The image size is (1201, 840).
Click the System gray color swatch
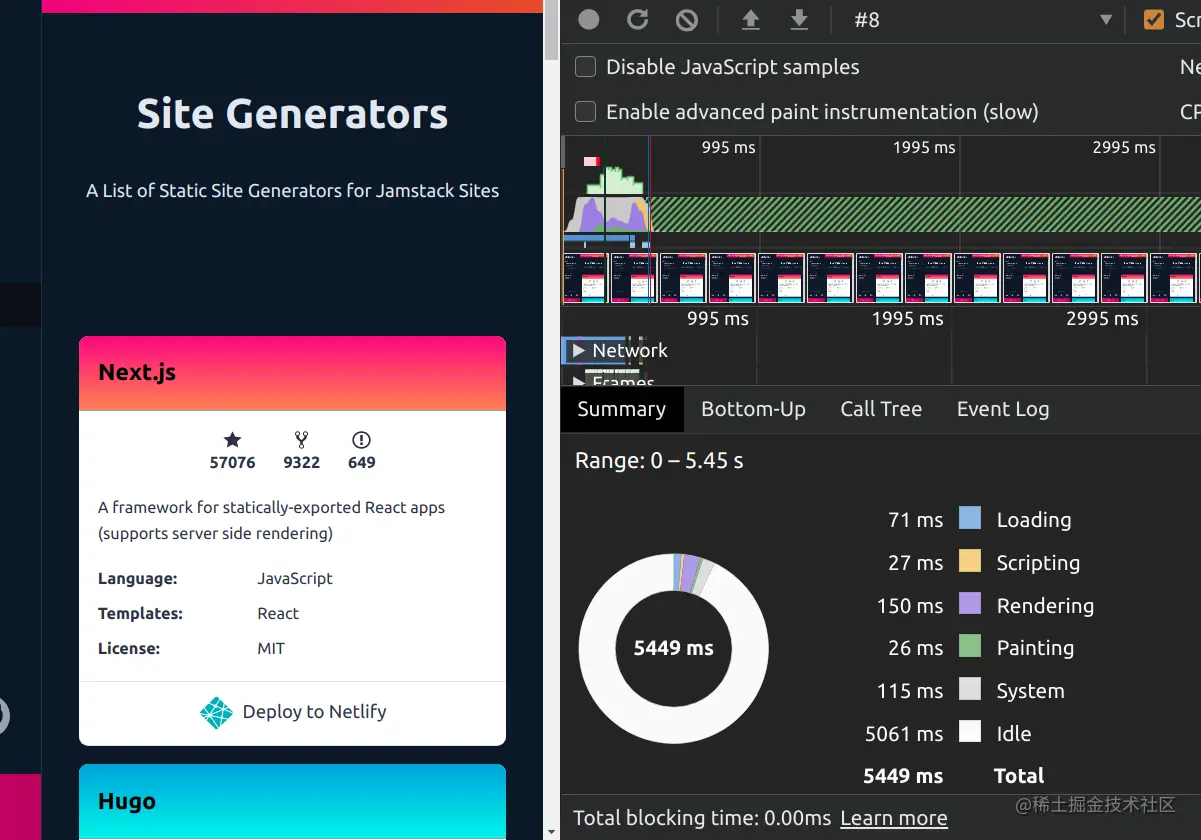tap(970, 689)
